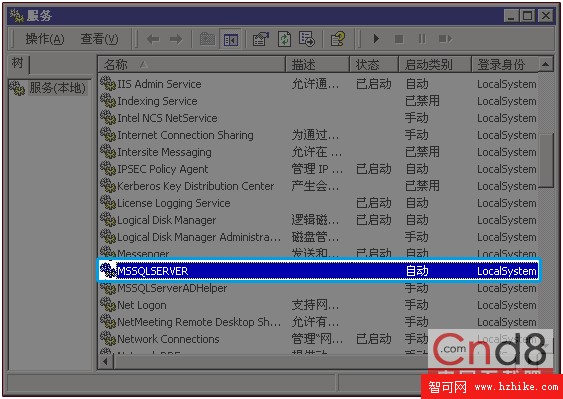Click gear icon of Indexing Service
This screenshot has width=563, height=399.
(x=108, y=101)
